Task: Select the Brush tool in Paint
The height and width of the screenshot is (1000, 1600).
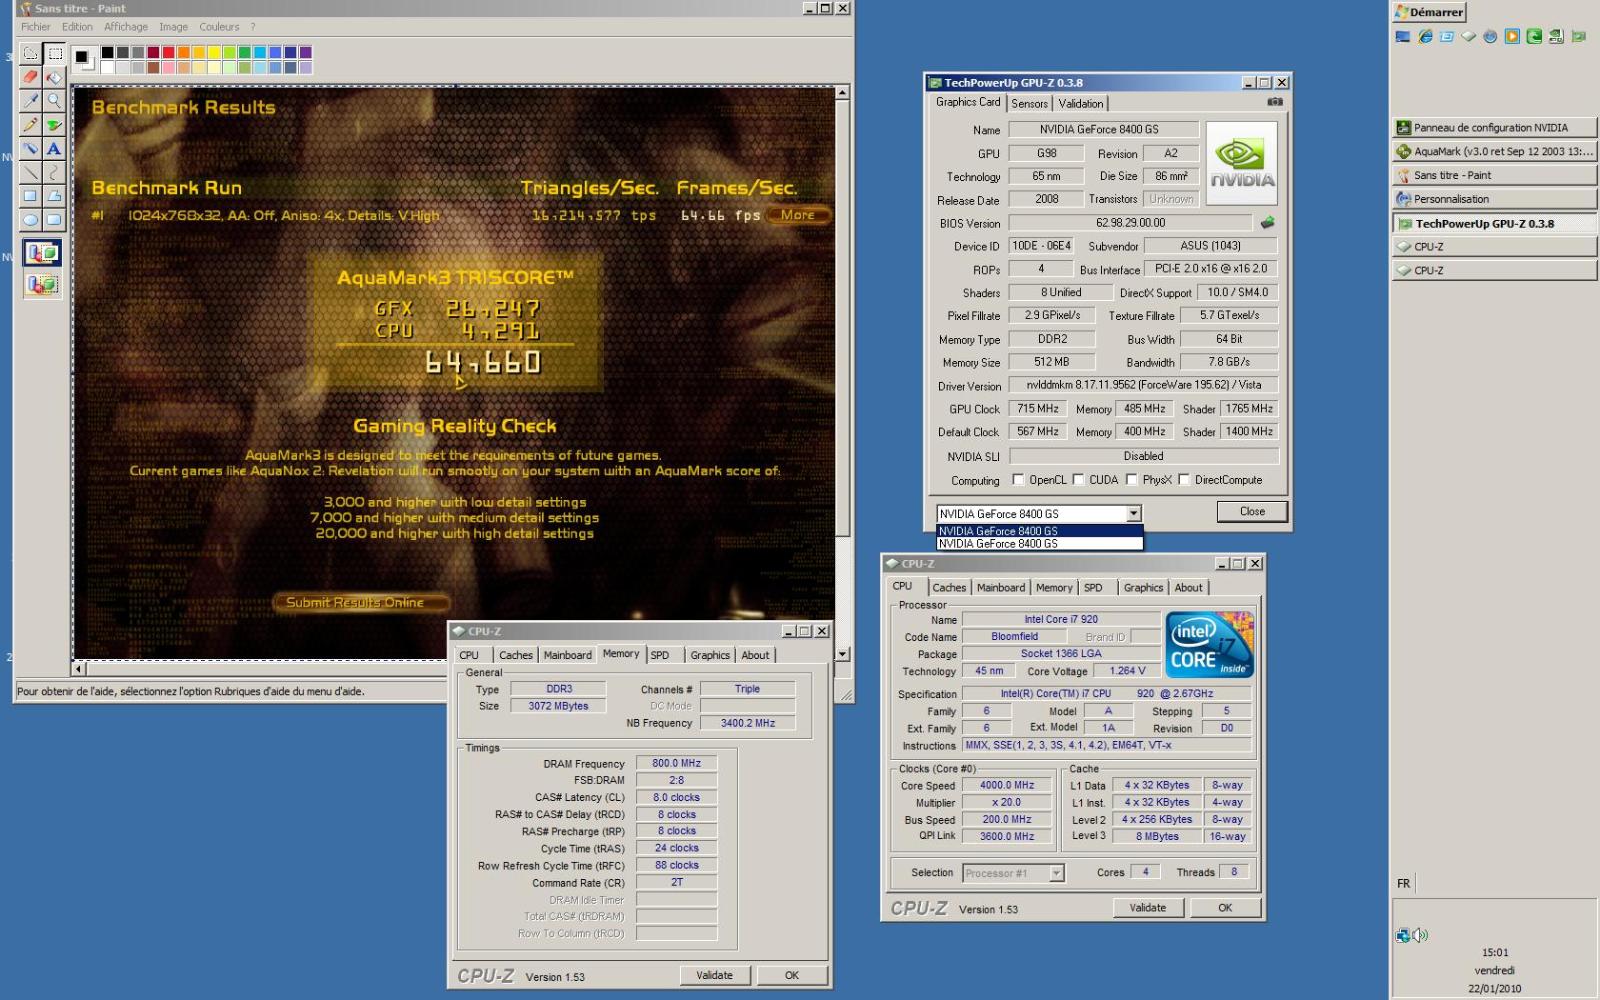Action: [55, 125]
